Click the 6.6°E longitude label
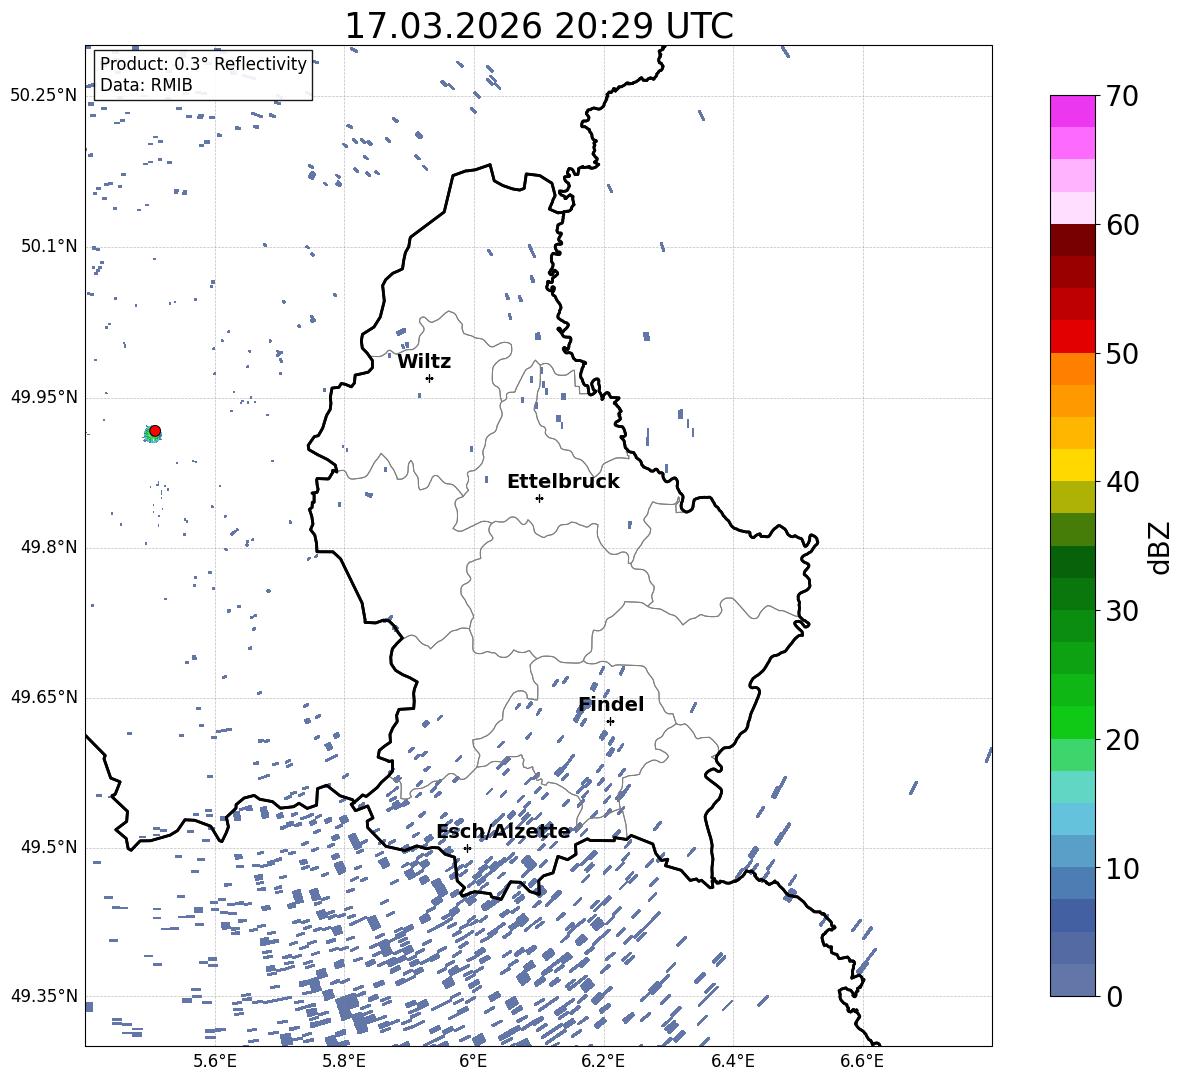The image size is (1184, 1081). 862,1061
